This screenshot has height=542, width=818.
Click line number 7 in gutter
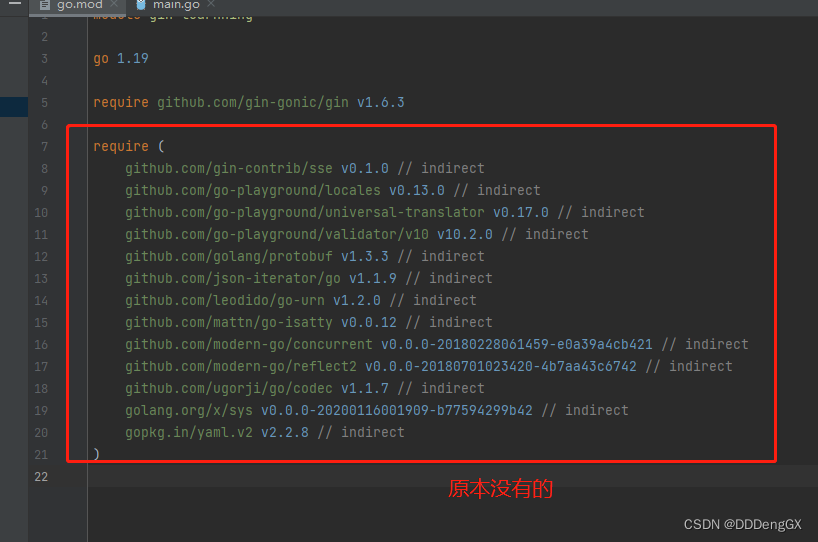click(44, 147)
